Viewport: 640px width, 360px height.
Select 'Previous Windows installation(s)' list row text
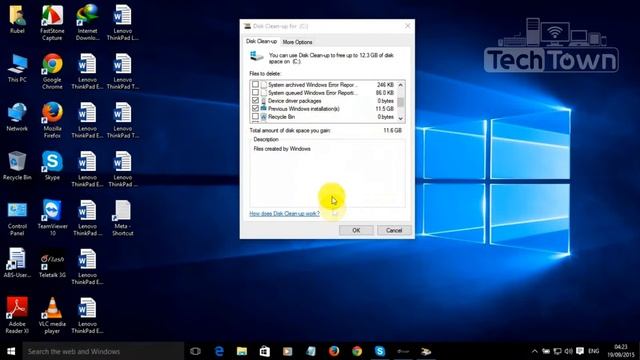[x=304, y=109]
